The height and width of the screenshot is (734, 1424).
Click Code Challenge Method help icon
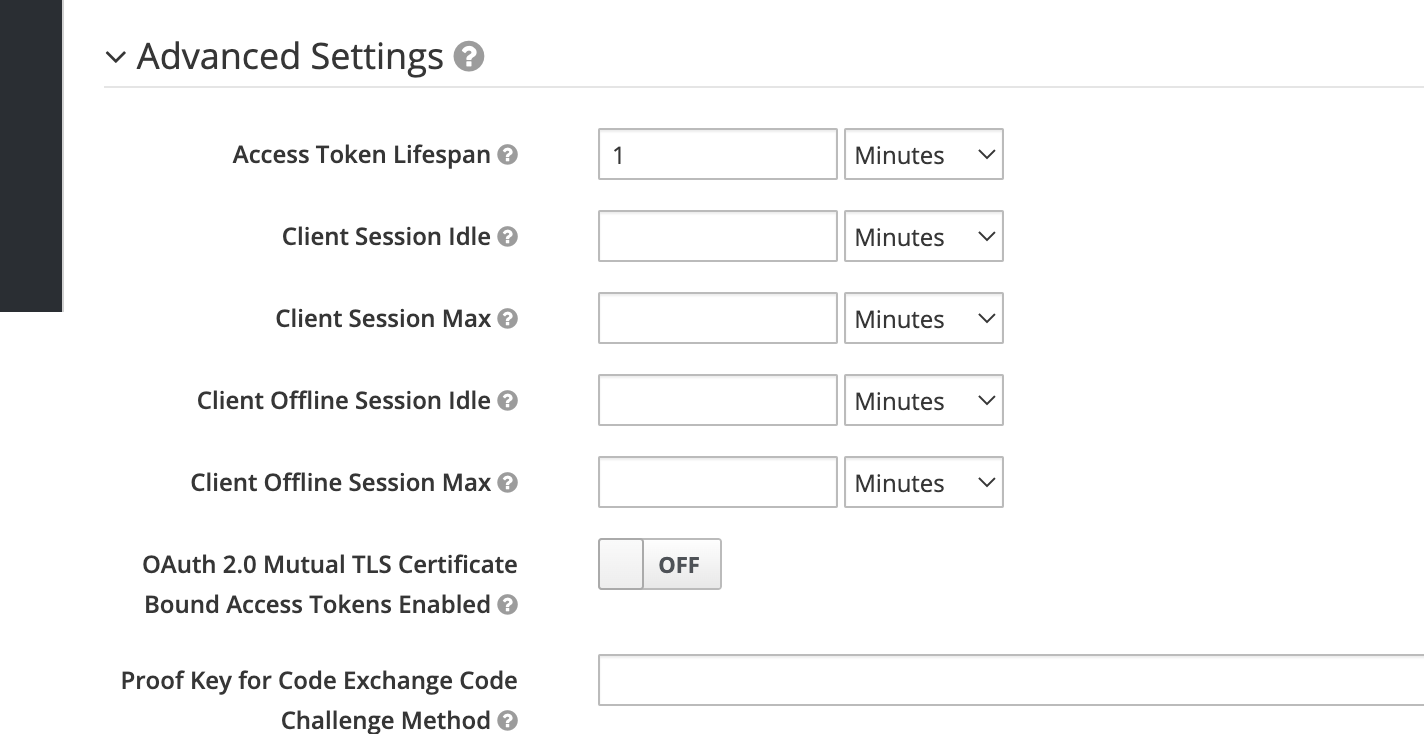point(508,721)
